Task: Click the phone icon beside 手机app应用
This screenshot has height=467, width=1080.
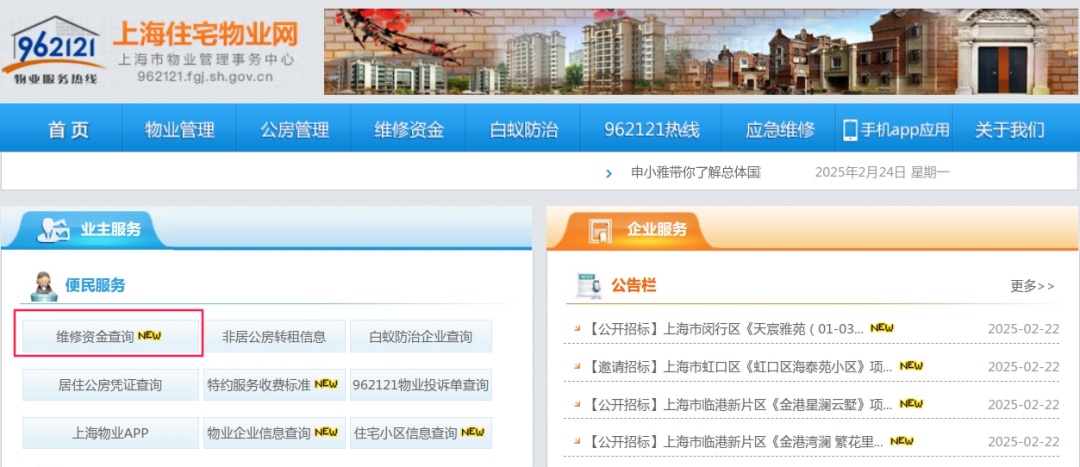Action: coord(850,129)
